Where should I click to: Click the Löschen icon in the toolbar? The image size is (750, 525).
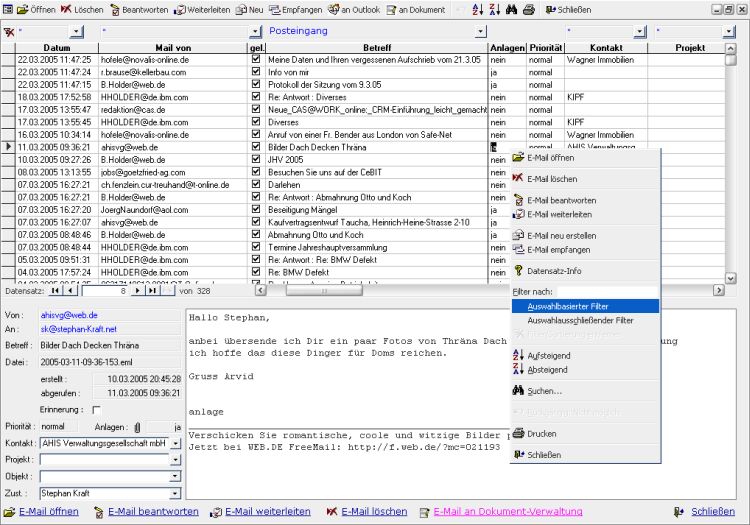(66, 9)
